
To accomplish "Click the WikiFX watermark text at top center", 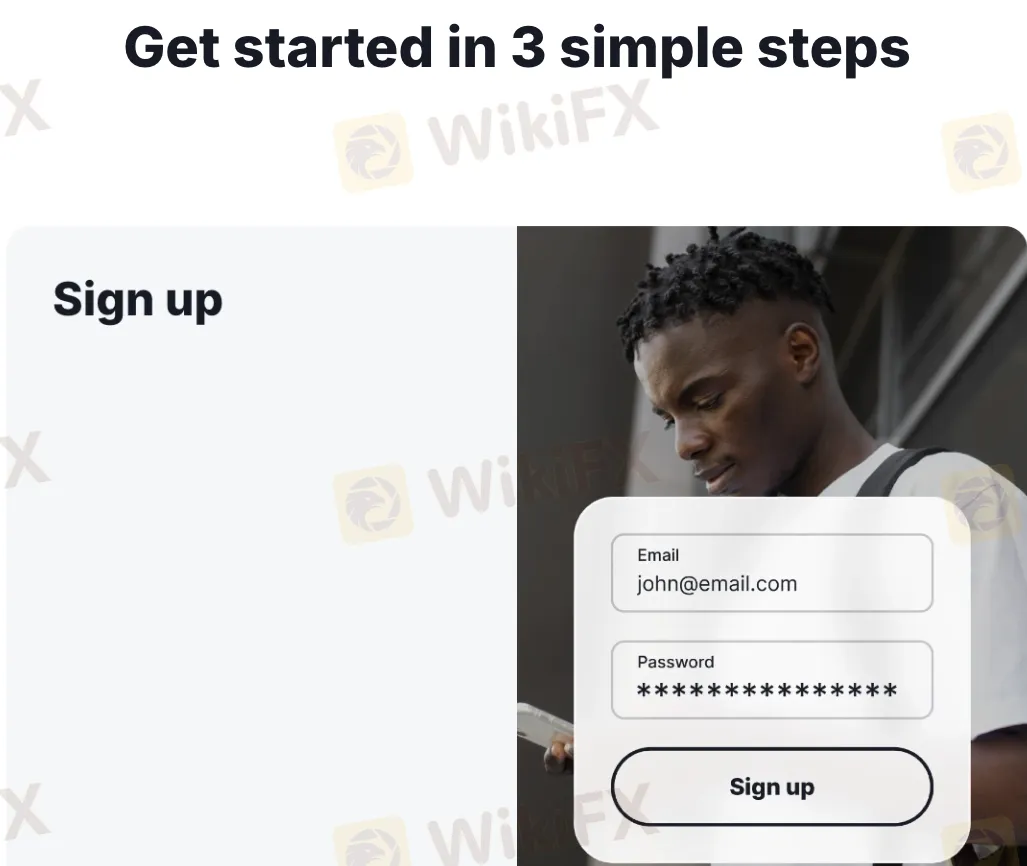I will (542, 124).
